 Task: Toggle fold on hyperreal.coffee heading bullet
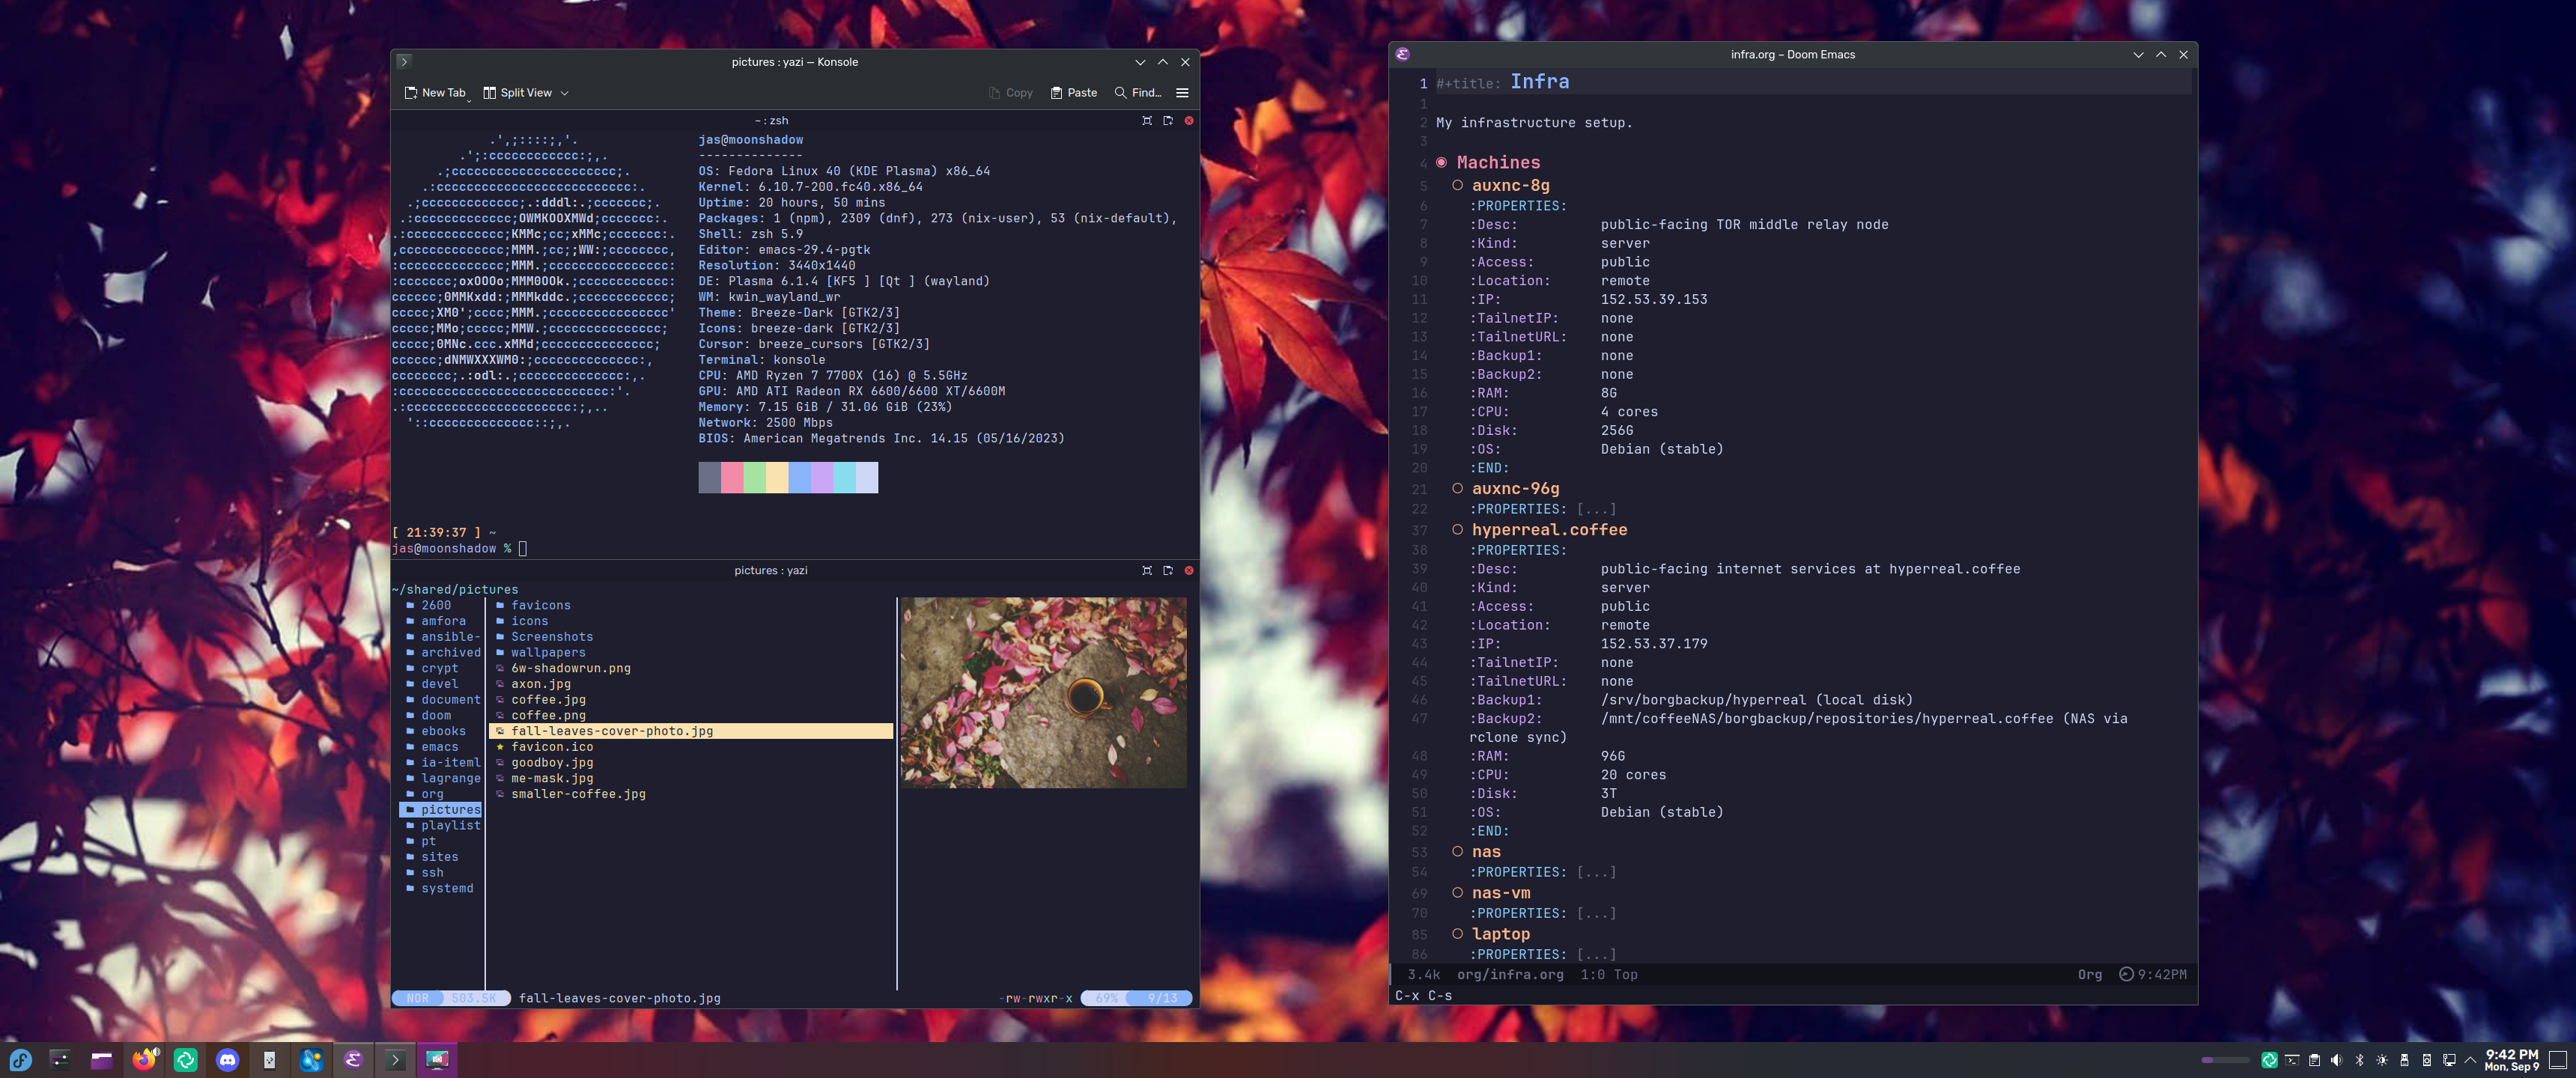pyautogui.click(x=1457, y=530)
